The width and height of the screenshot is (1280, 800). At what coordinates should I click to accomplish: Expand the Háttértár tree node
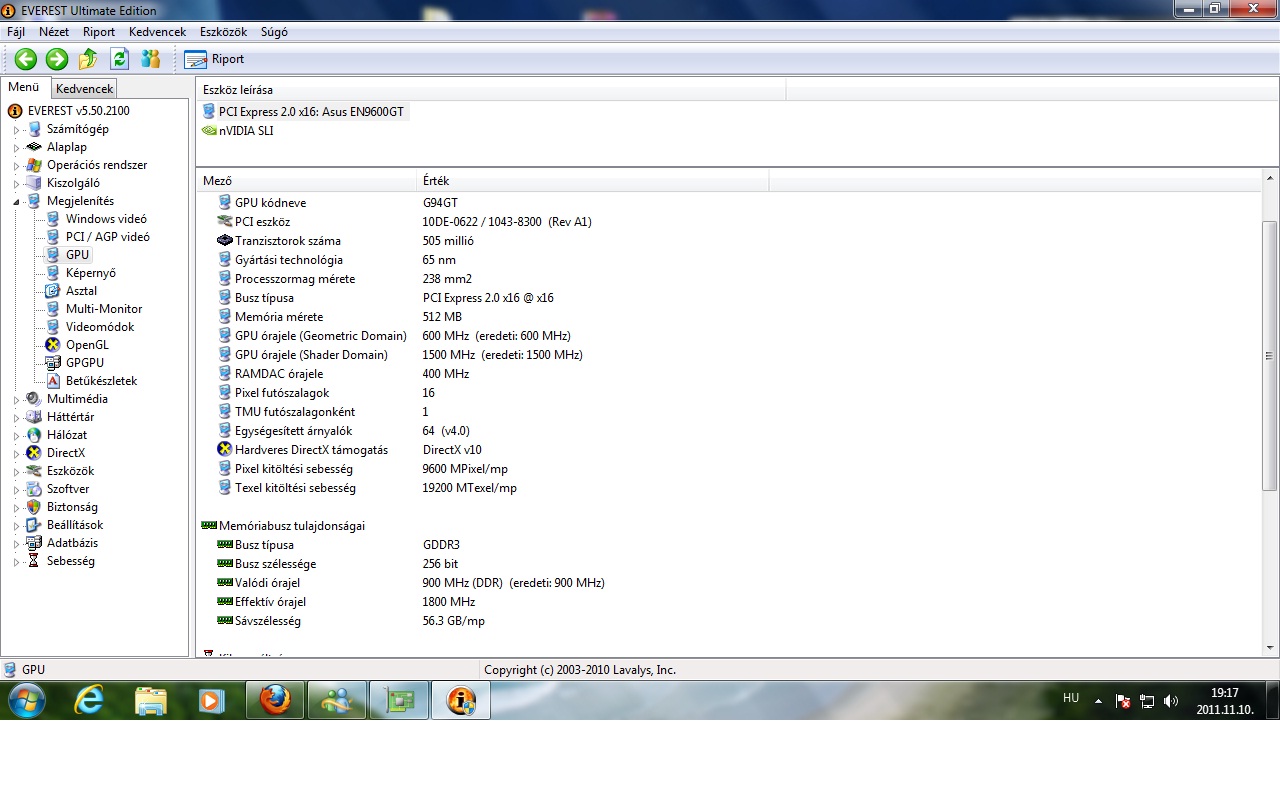click(x=16, y=417)
